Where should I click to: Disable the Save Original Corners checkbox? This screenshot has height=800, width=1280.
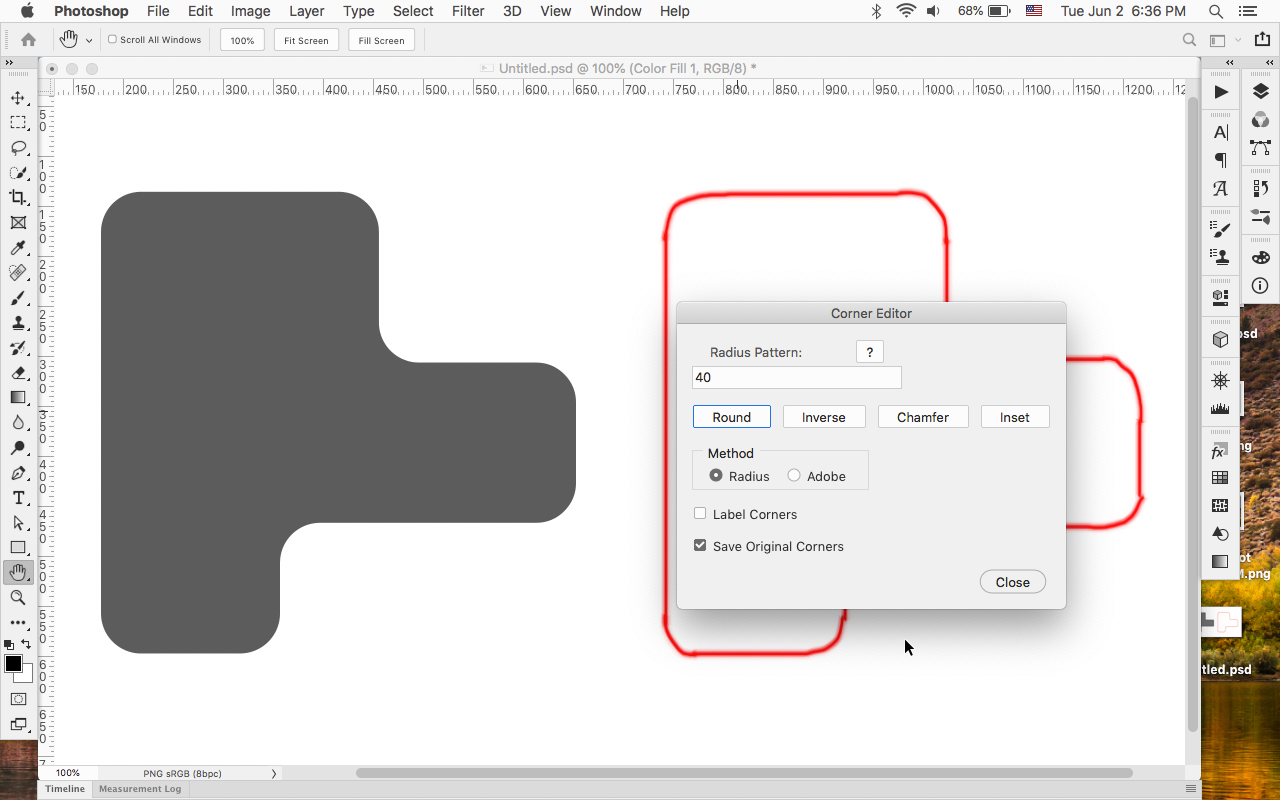[700, 545]
